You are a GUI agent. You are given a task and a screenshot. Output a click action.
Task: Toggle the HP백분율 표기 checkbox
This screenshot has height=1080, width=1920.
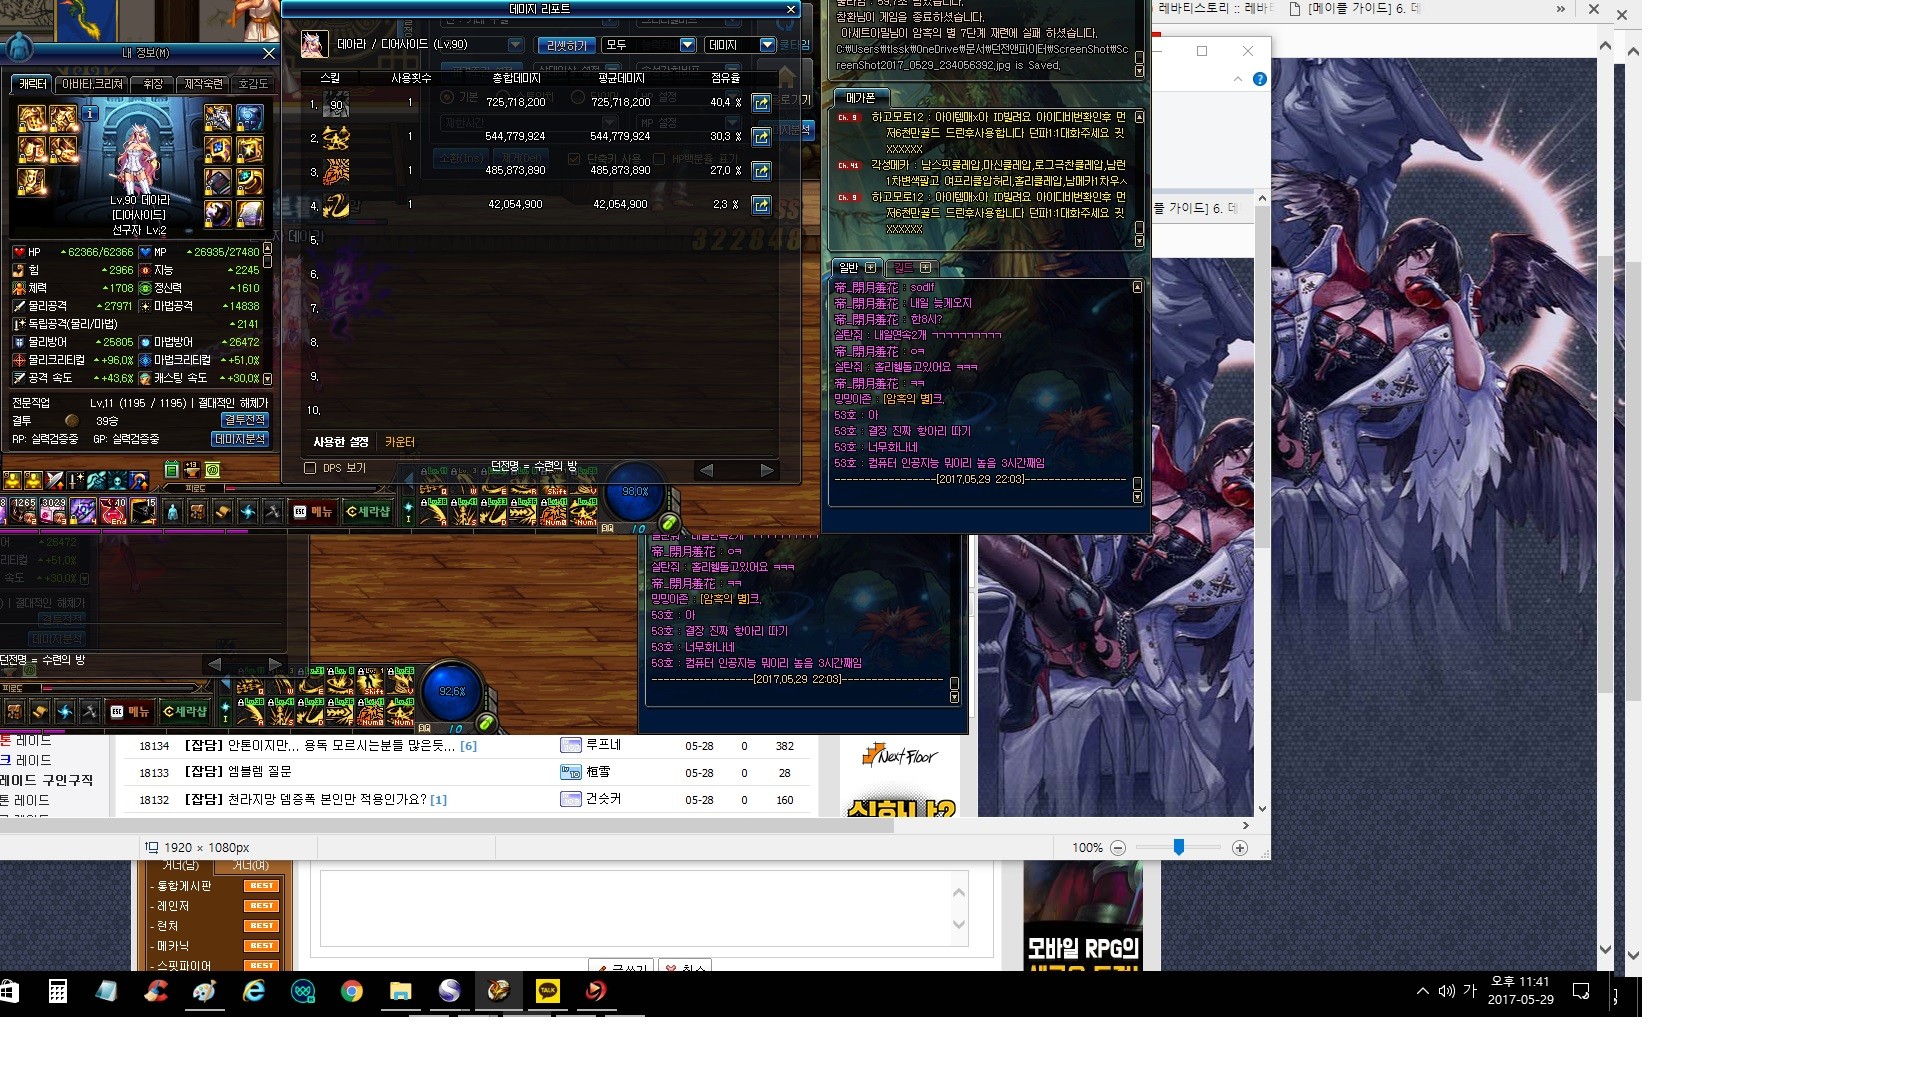click(x=659, y=159)
